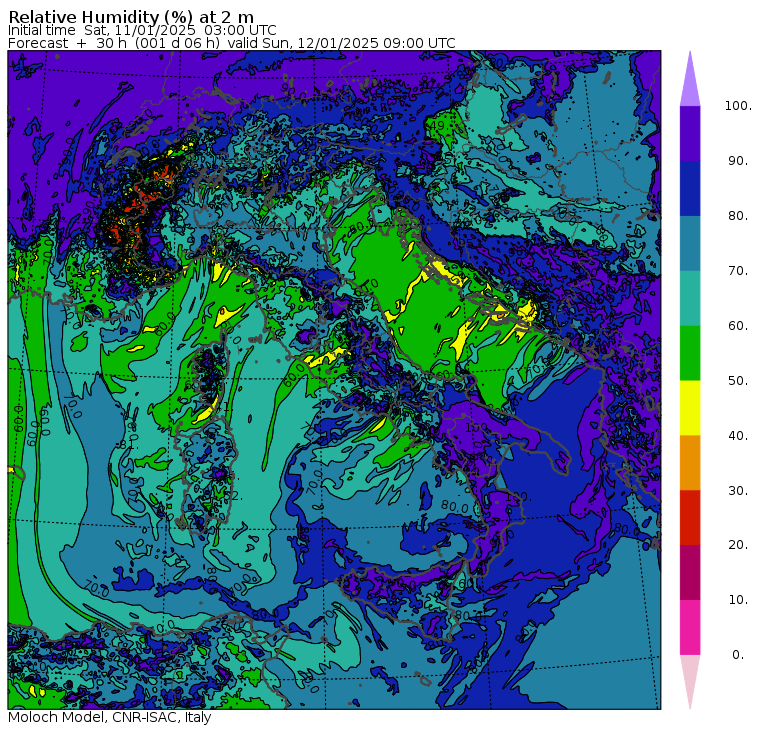Click the light purple arrow atop the legend

click(x=690, y=82)
